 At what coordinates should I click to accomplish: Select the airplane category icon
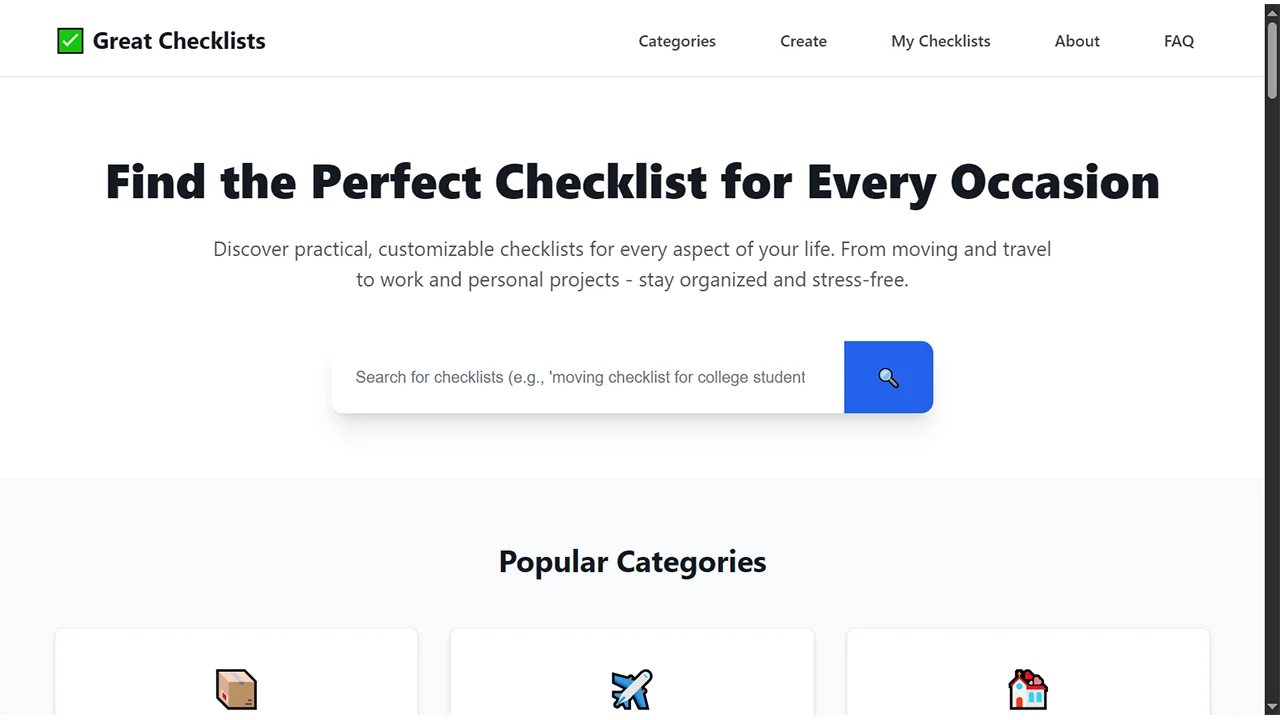[x=632, y=689]
